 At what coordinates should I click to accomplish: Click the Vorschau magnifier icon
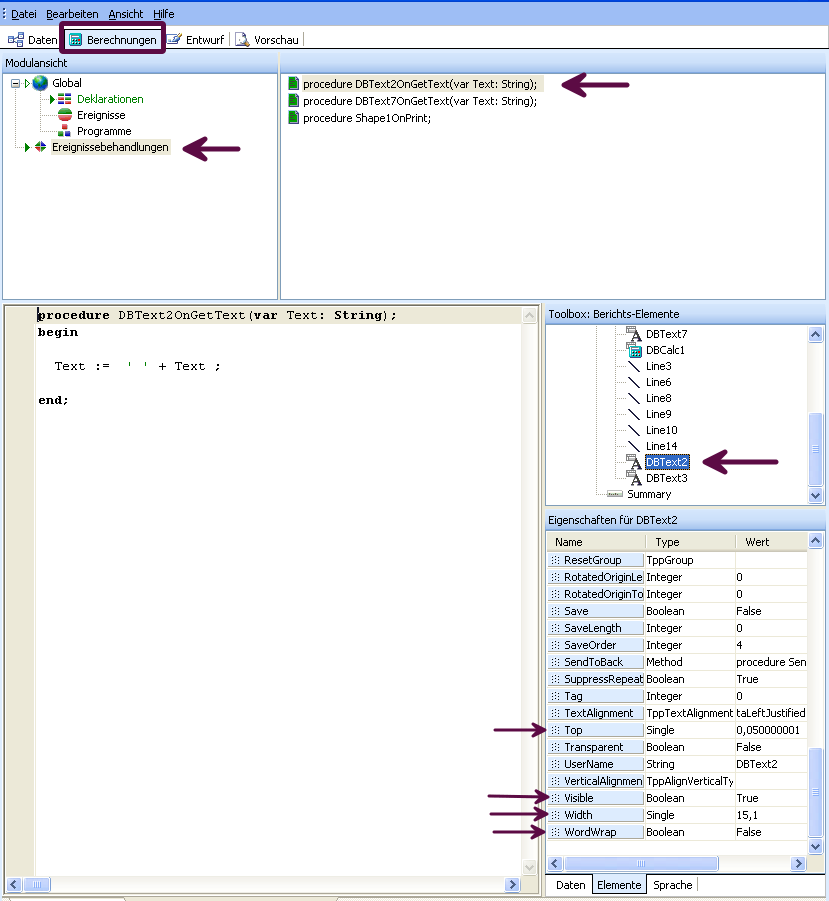click(242, 40)
